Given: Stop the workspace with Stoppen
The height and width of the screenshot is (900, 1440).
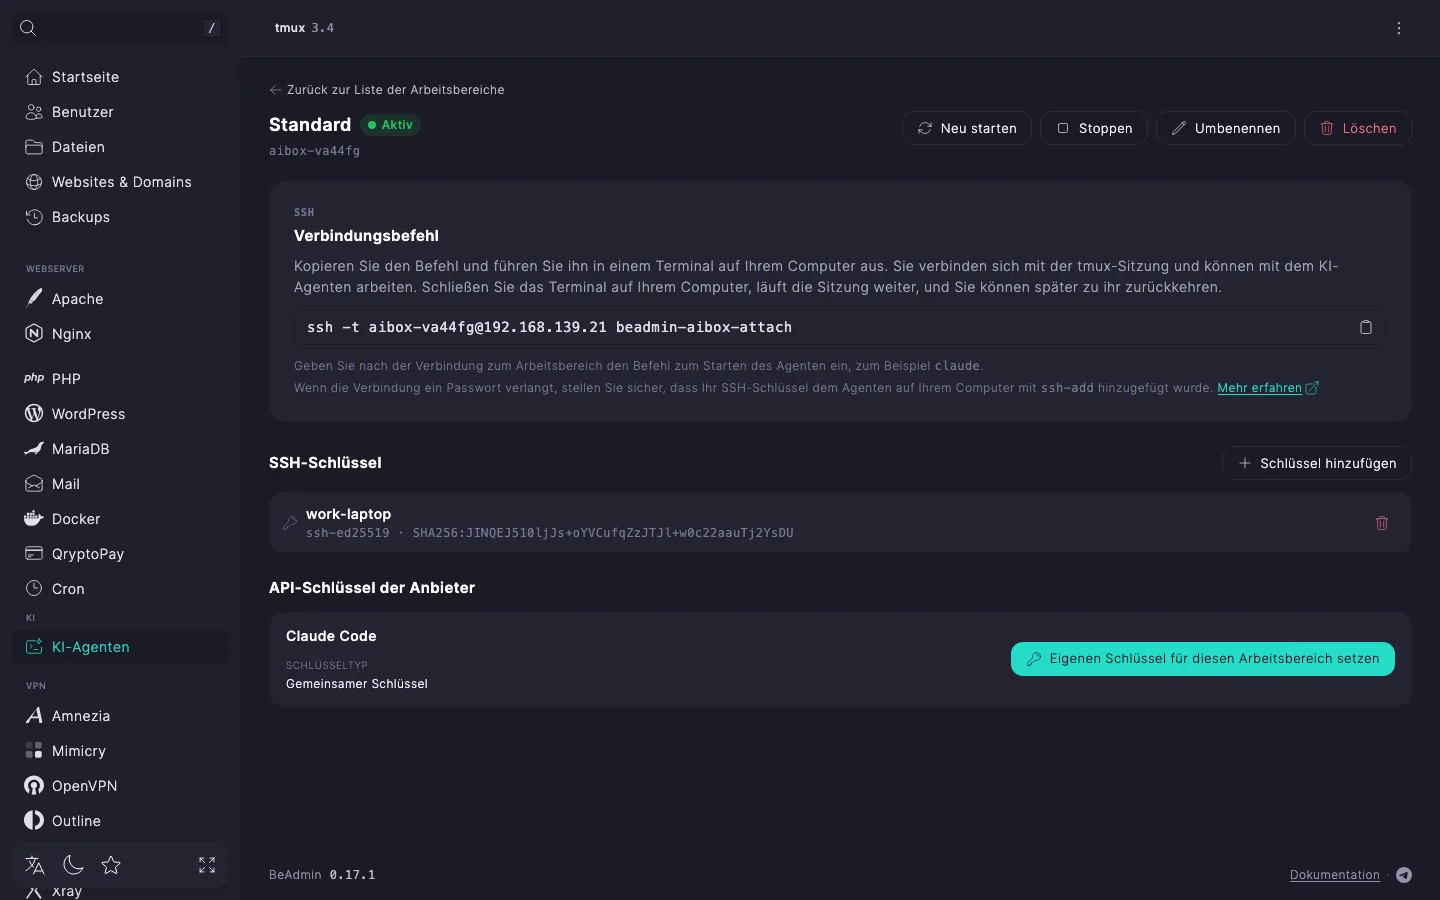Looking at the screenshot, I should coord(1094,128).
